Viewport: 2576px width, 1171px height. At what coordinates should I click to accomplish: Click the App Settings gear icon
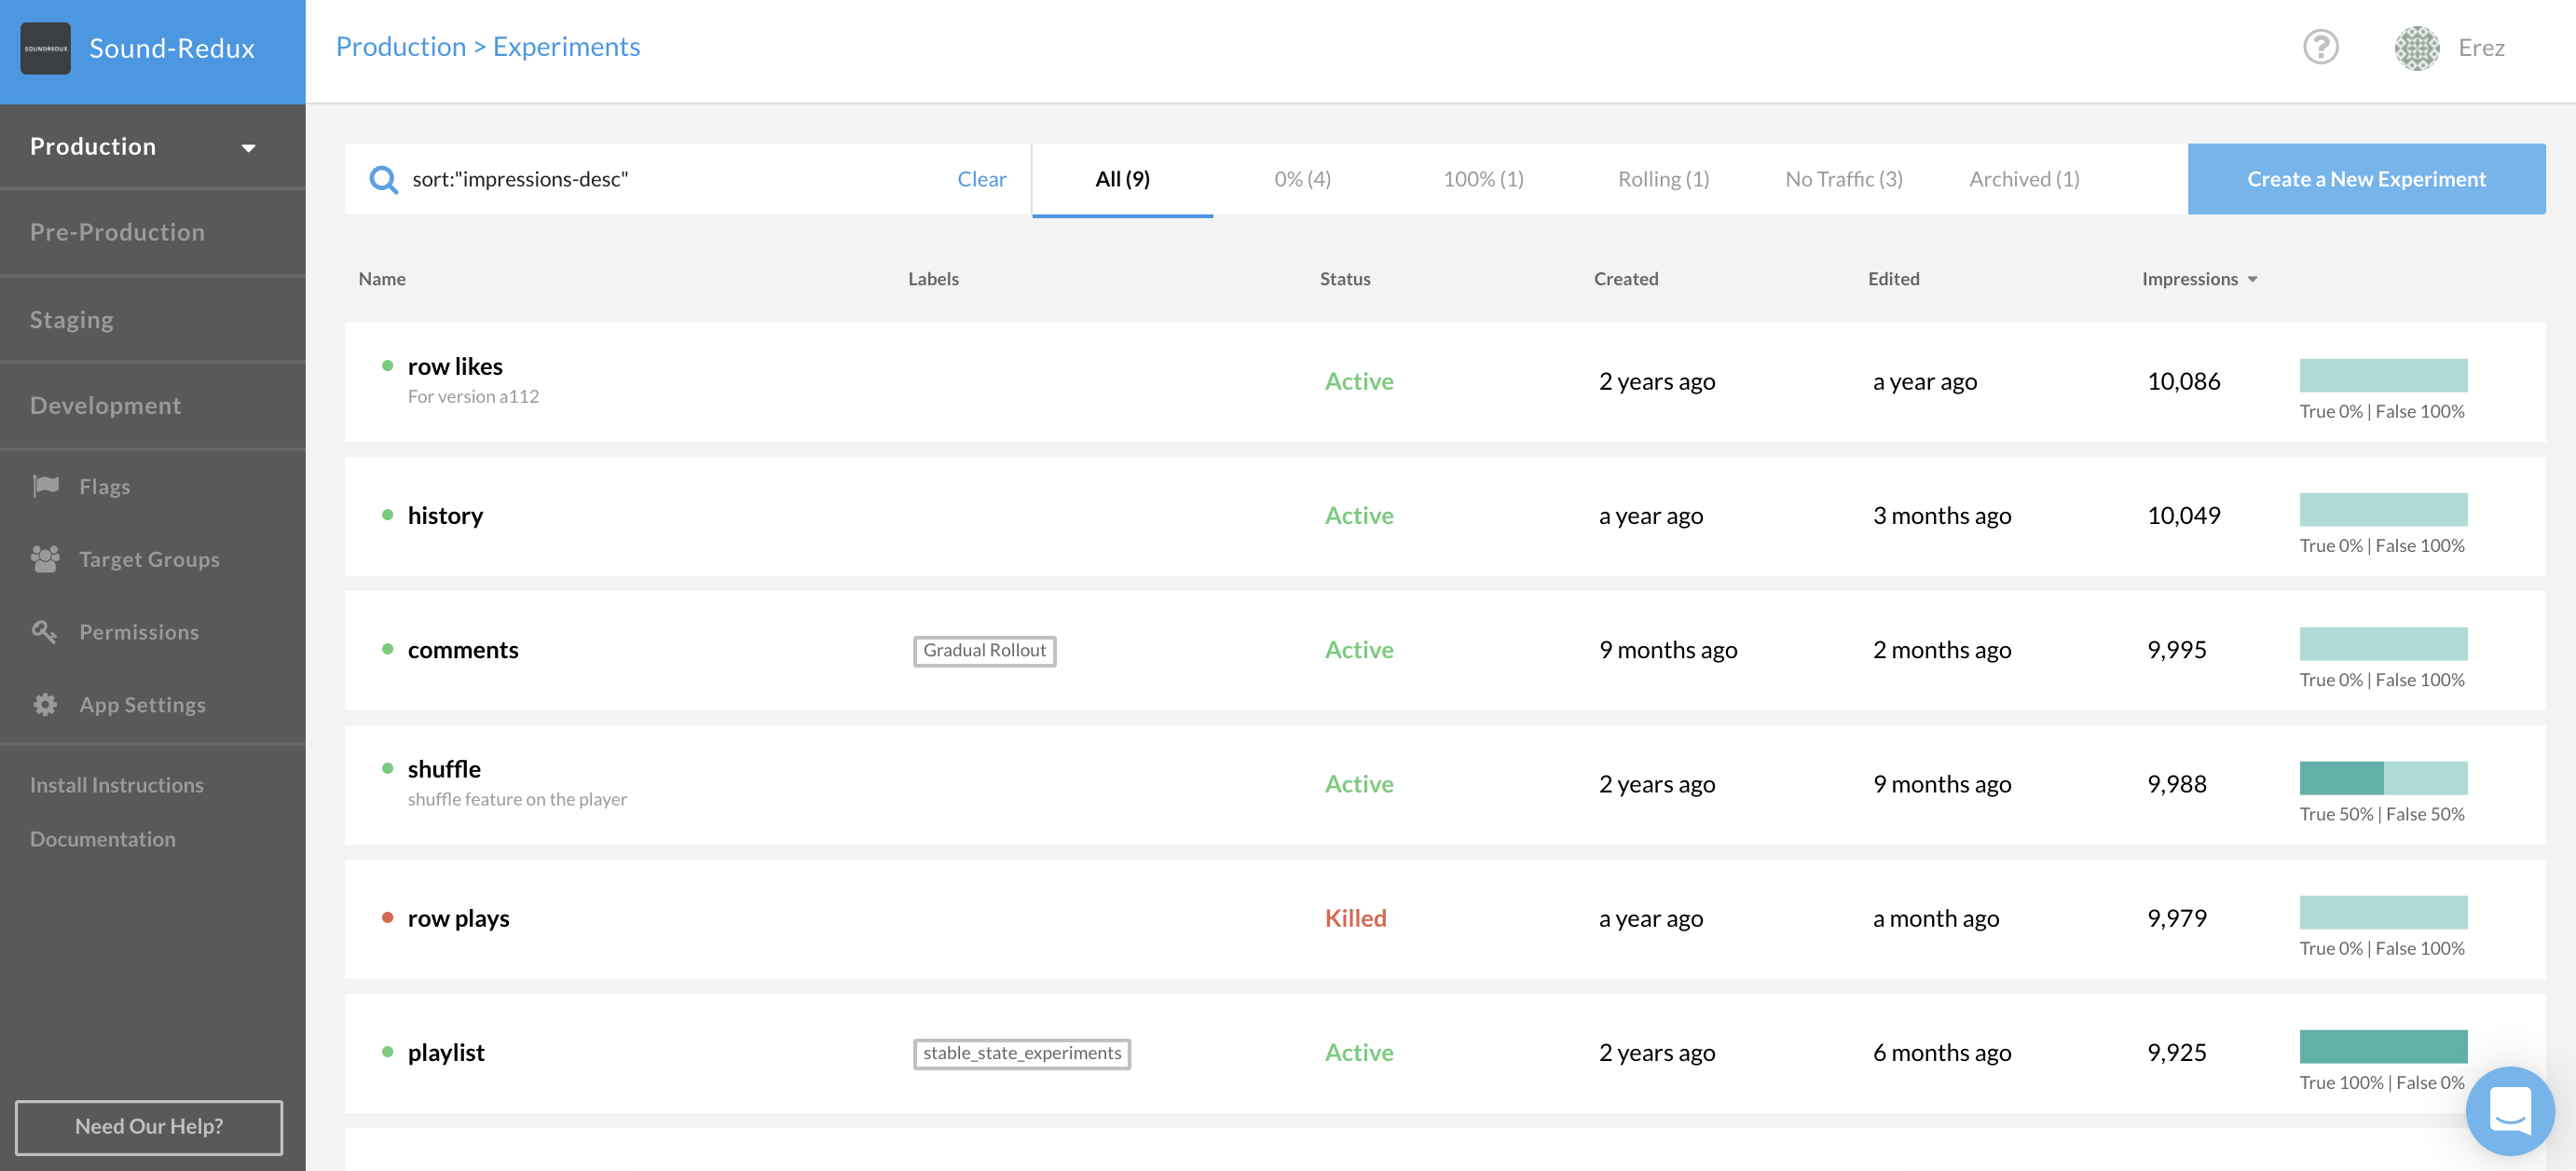pyautogui.click(x=45, y=704)
